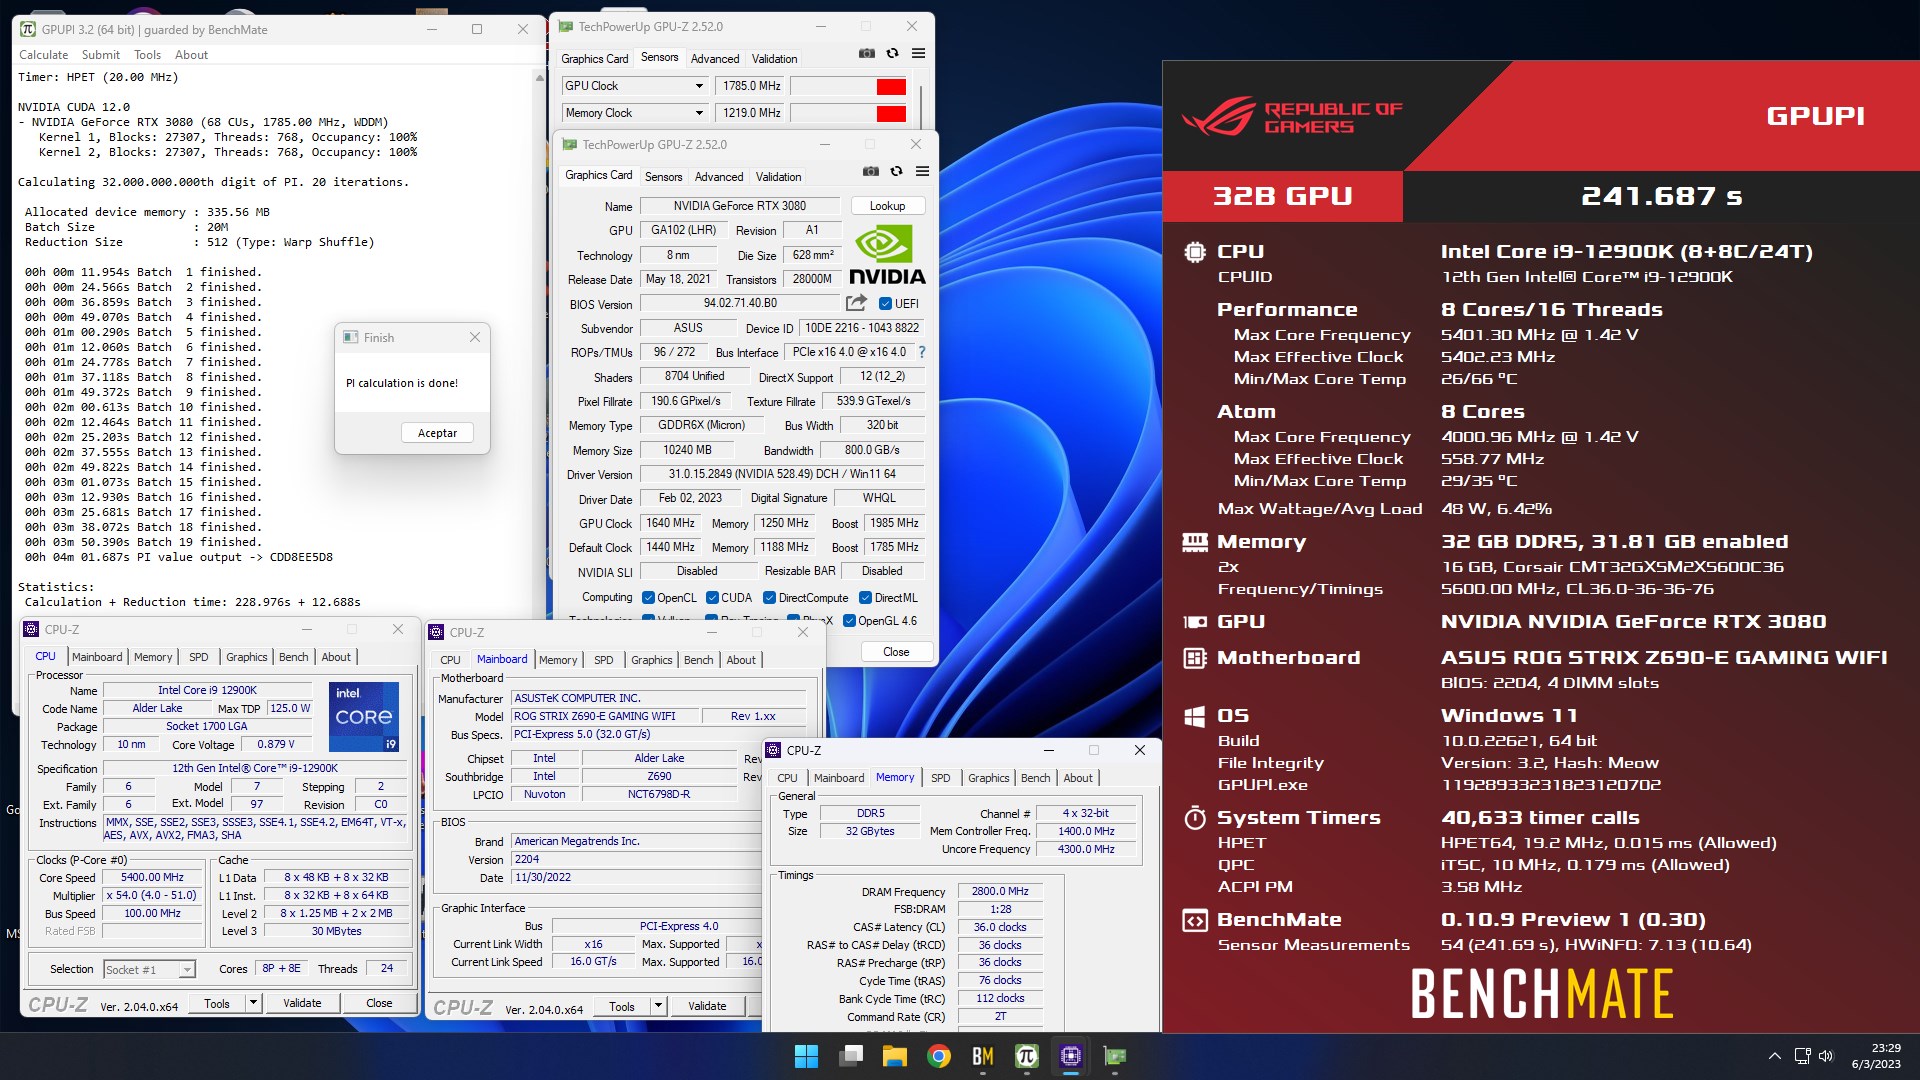This screenshot has width=1920, height=1080.
Task: Click GPUPI output scrollbar up arrow
Action: click(540, 77)
